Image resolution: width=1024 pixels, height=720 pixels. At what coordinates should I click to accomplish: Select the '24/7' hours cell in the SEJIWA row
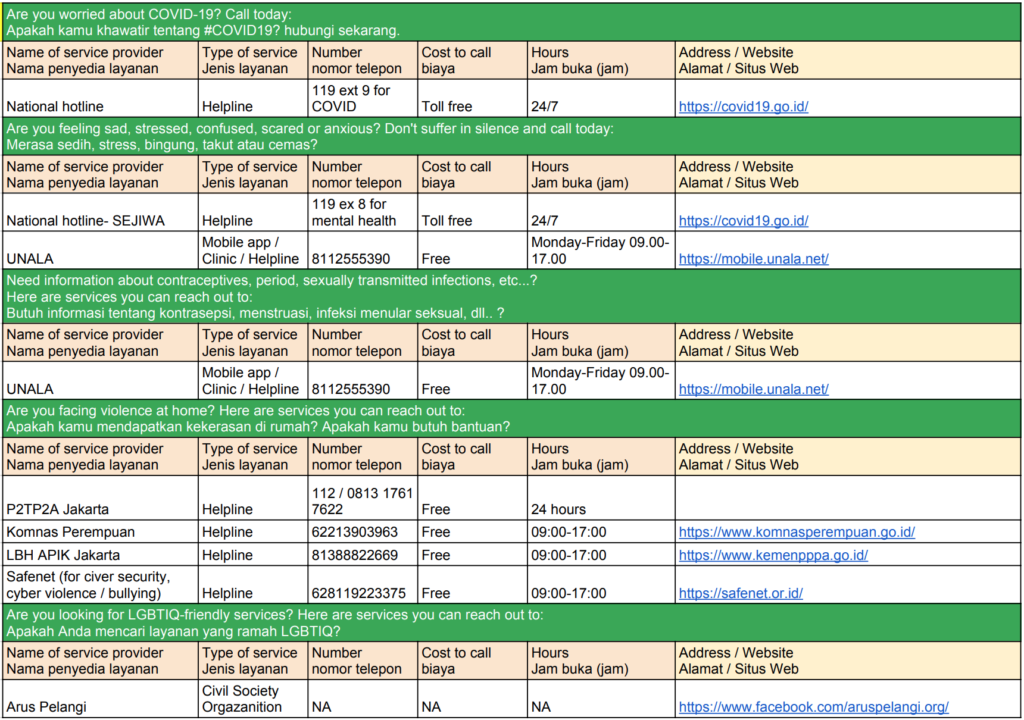pos(601,212)
